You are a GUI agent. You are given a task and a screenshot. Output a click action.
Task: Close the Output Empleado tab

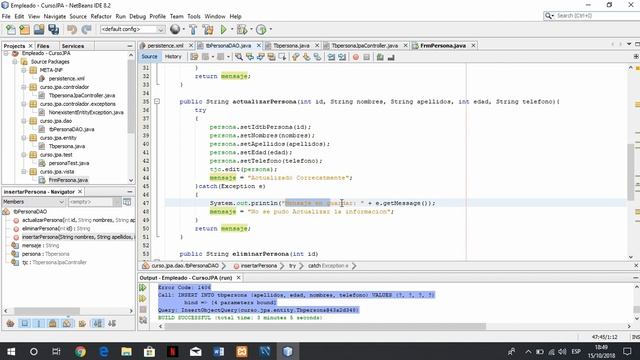click(238, 278)
